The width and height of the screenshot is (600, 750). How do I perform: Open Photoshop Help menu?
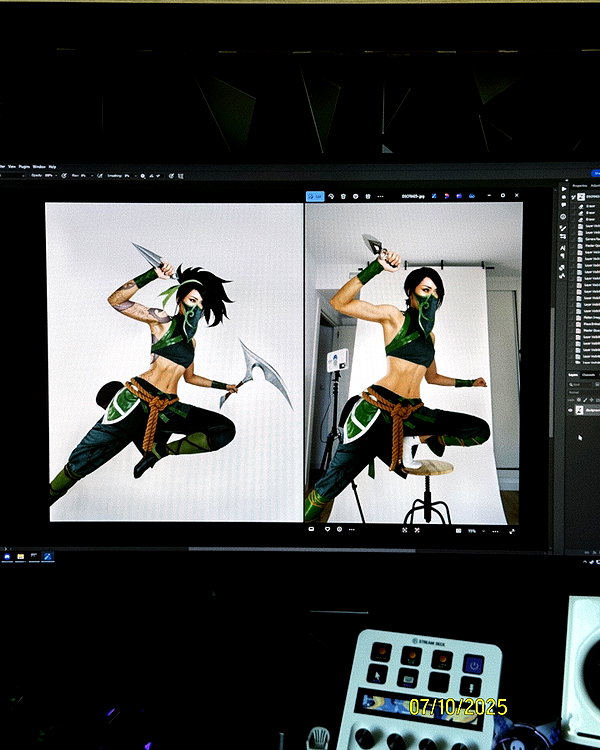[x=52, y=167]
